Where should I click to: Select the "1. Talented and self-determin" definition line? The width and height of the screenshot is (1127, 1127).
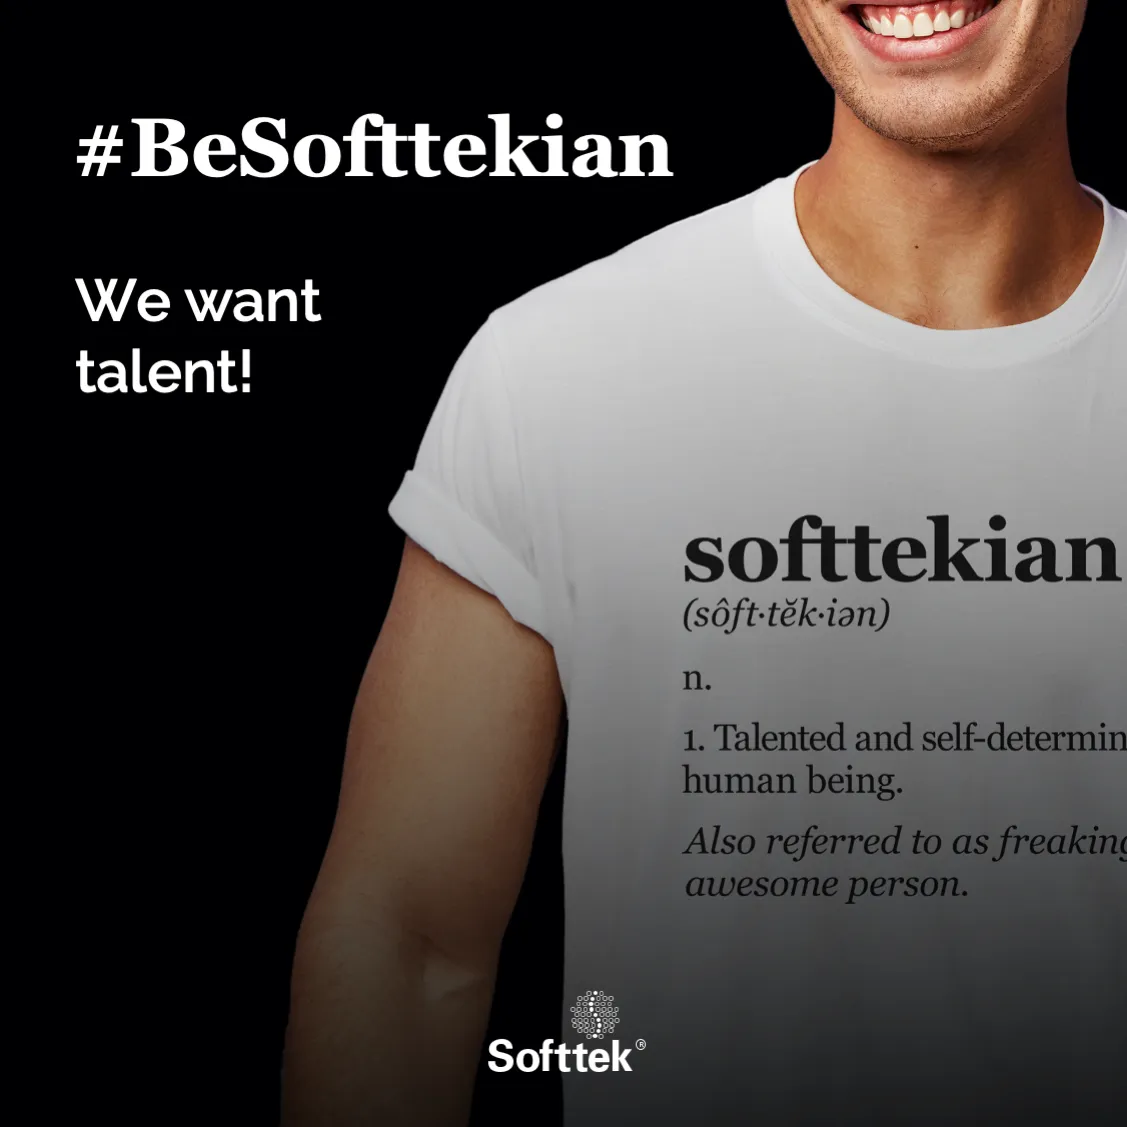[x=904, y=738]
